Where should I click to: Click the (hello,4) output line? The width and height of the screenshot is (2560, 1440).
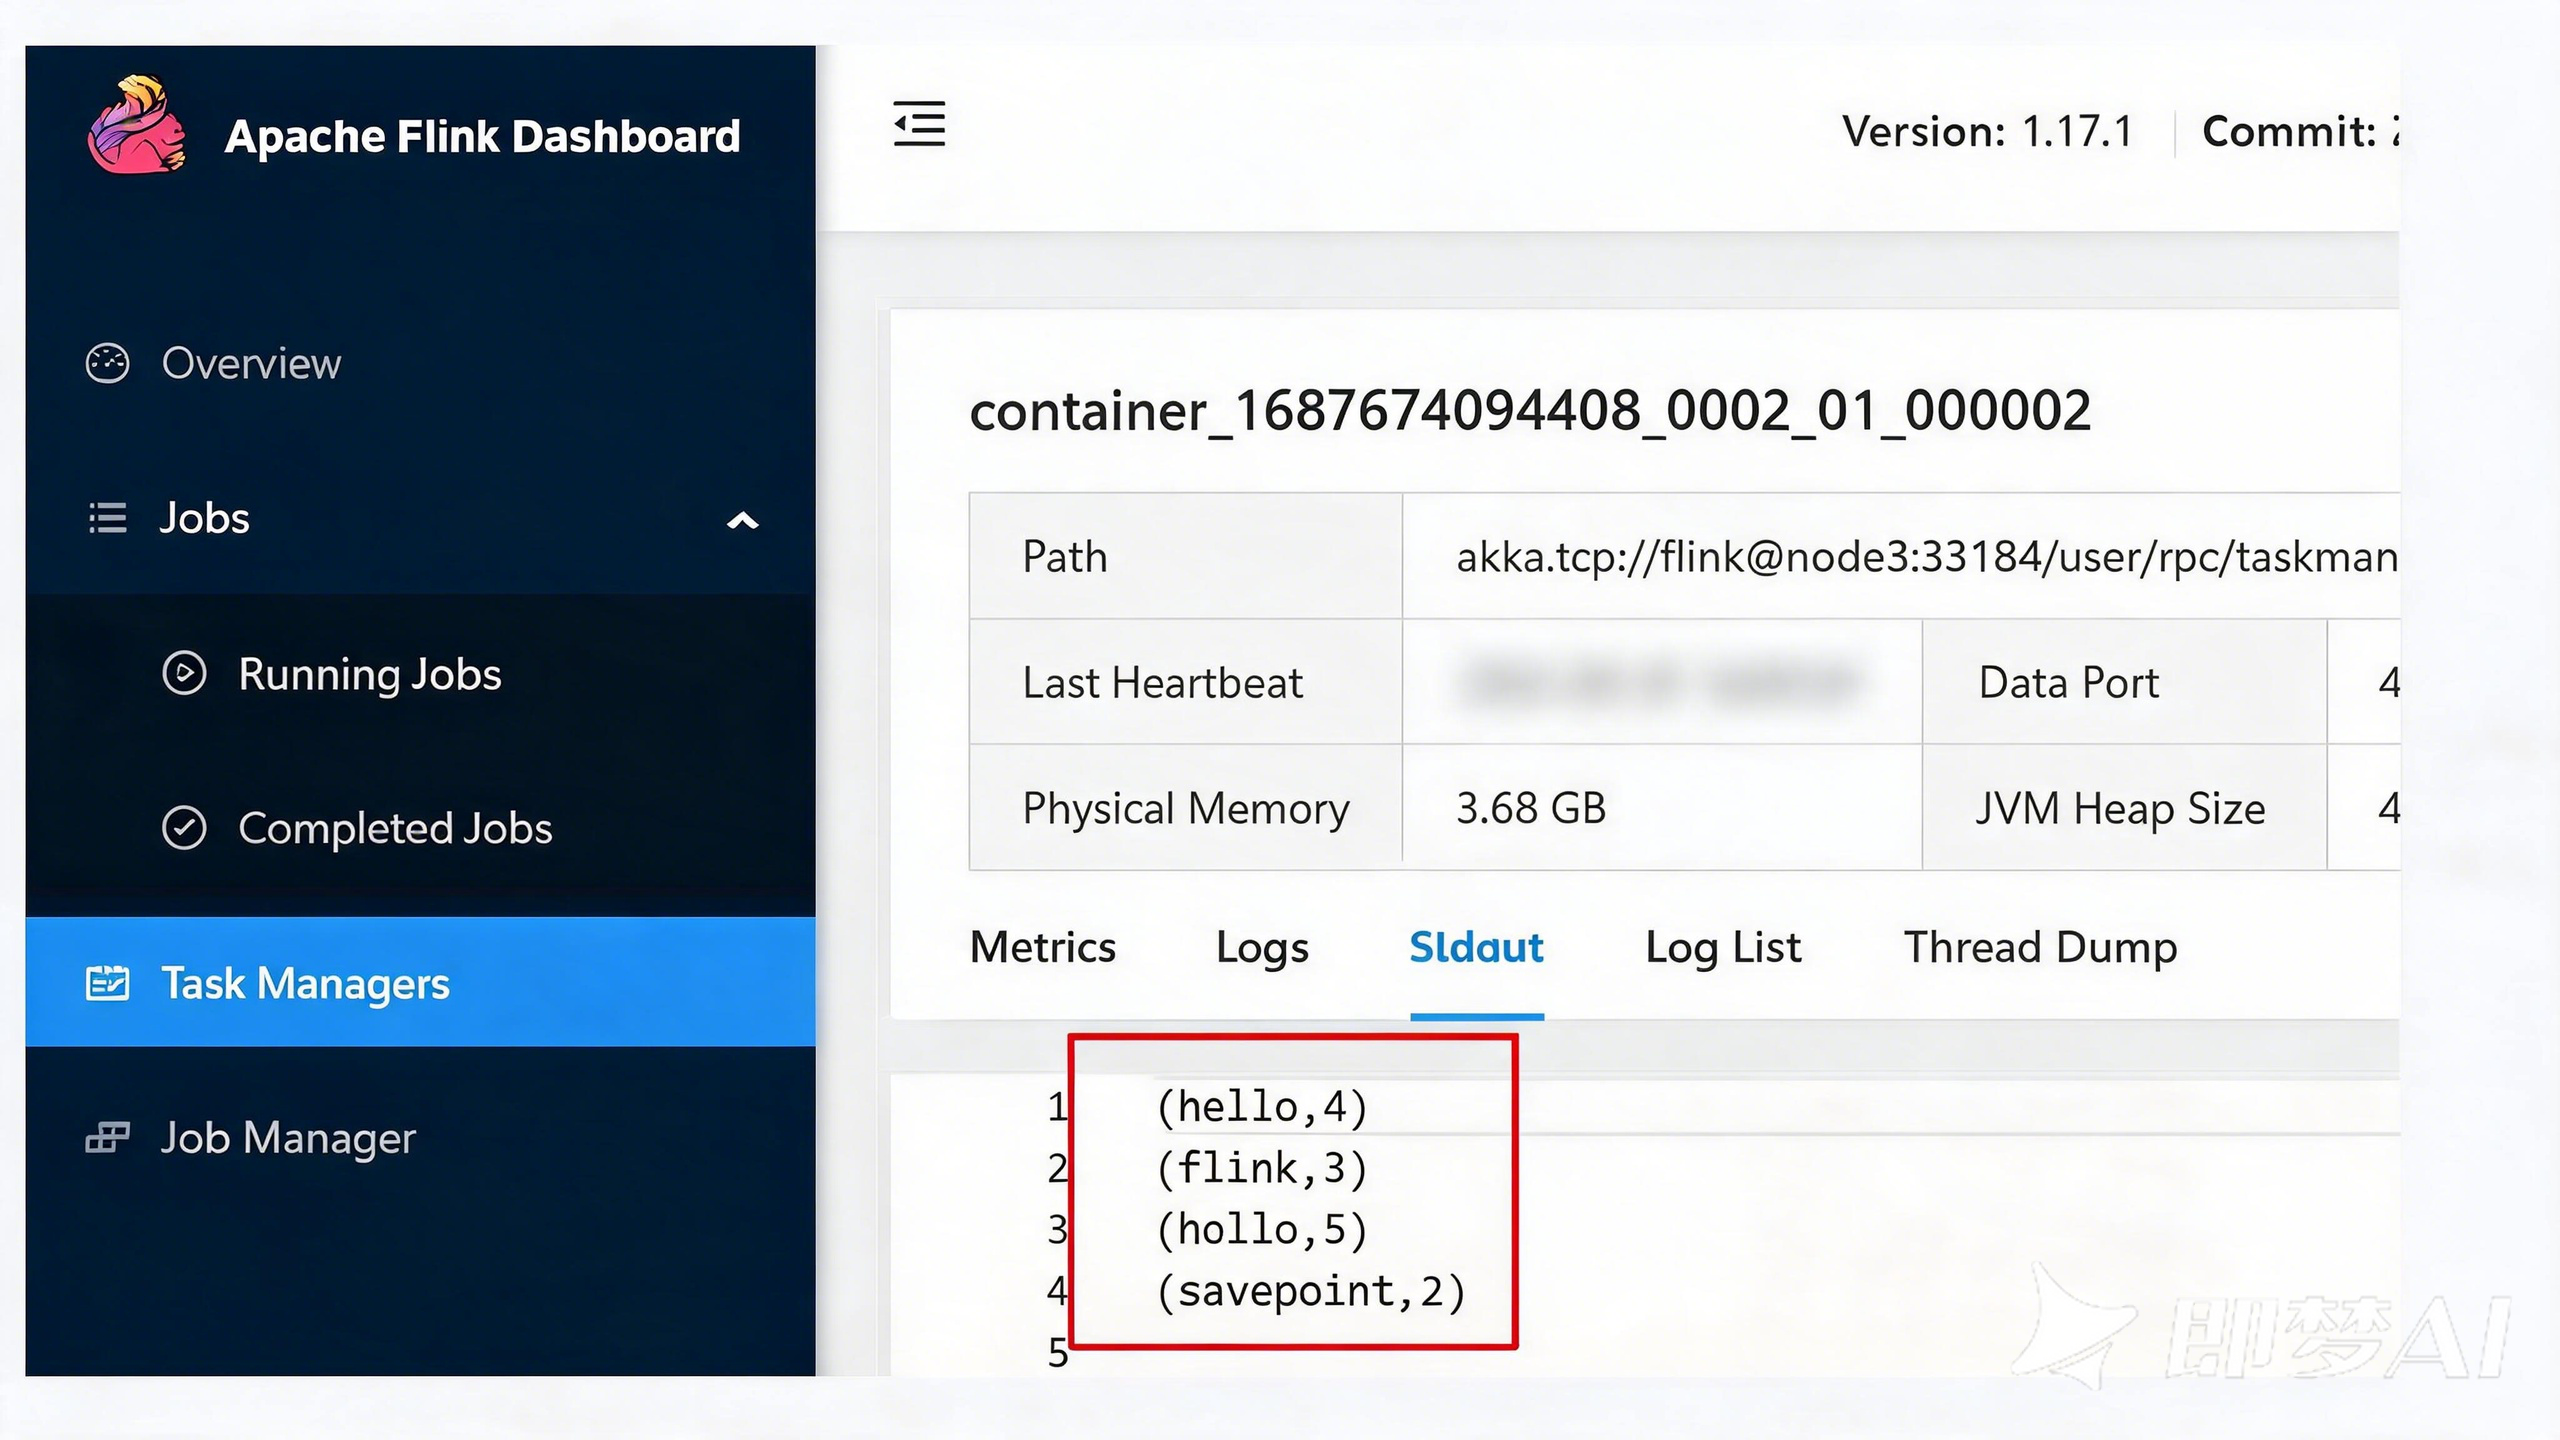coord(1262,1107)
